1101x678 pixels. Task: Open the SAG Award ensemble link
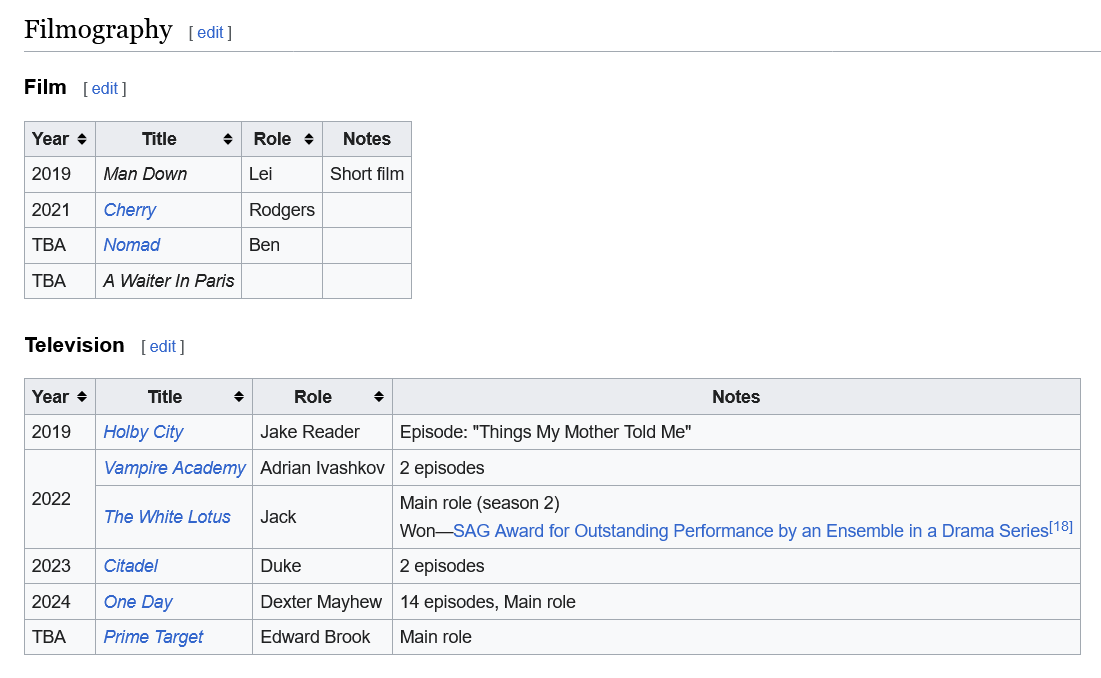click(x=751, y=531)
